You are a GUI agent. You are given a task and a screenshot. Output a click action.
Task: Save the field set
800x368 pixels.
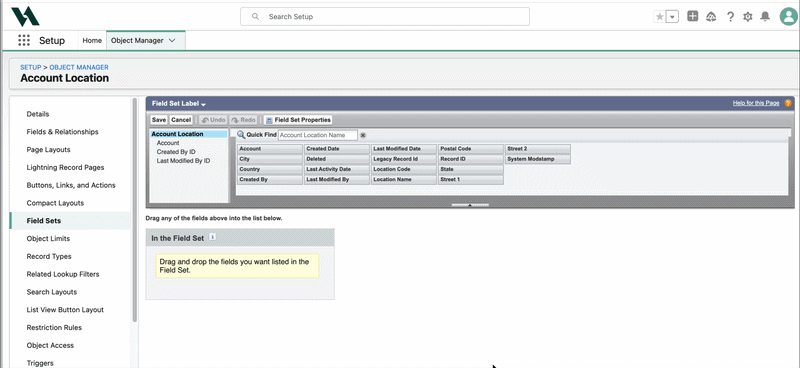tap(159, 120)
